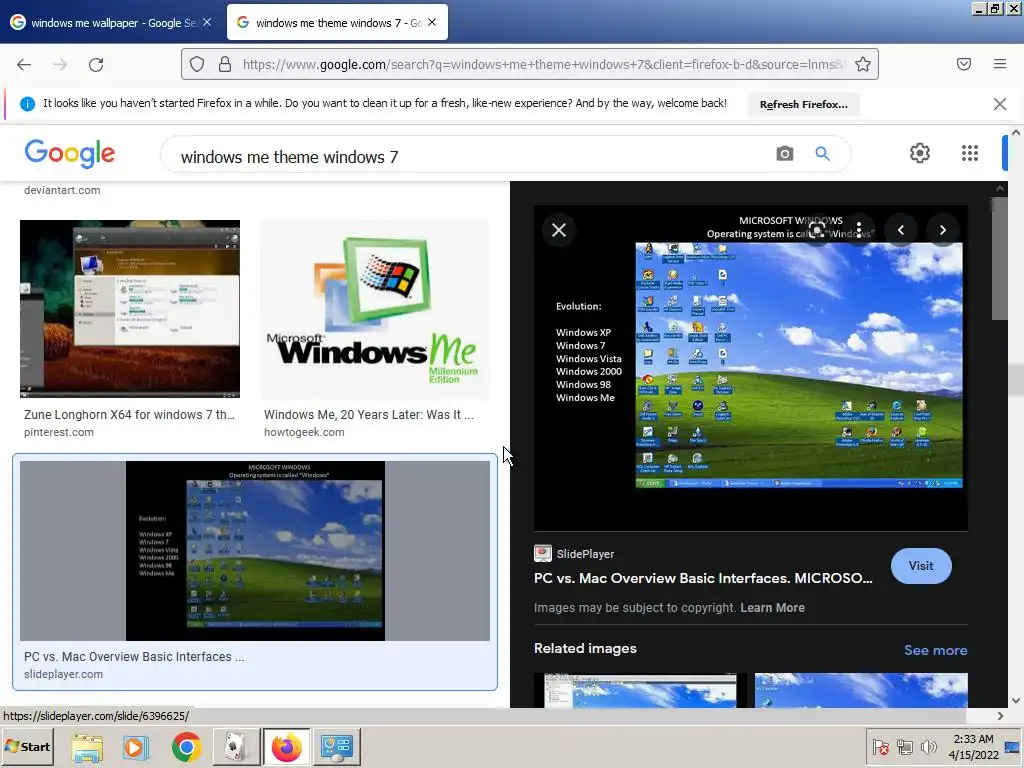Open the Windows Me, 20 Years Later caption
Image resolution: width=1024 pixels, height=768 pixels.
coord(369,415)
